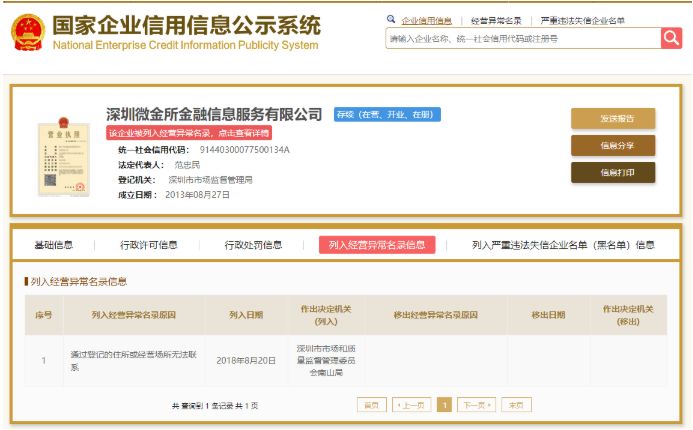
Task: Click the 移出日期 column header
Action: pyautogui.click(x=548, y=315)
